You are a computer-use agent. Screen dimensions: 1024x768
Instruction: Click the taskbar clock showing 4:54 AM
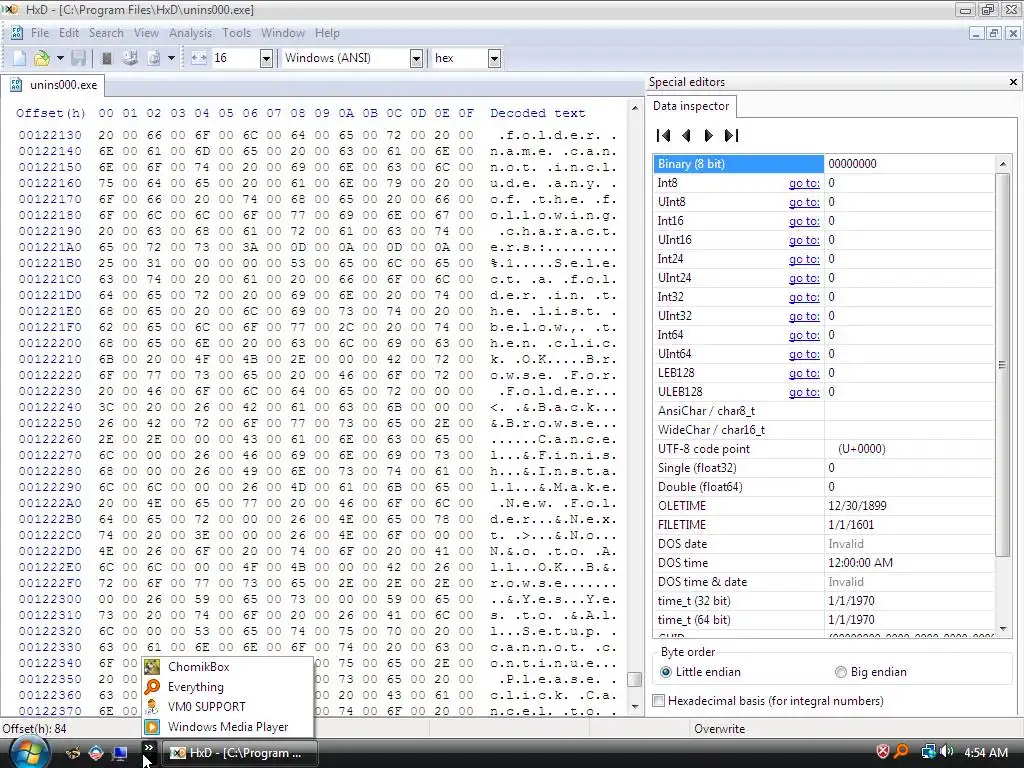click(x=985, y=753)
